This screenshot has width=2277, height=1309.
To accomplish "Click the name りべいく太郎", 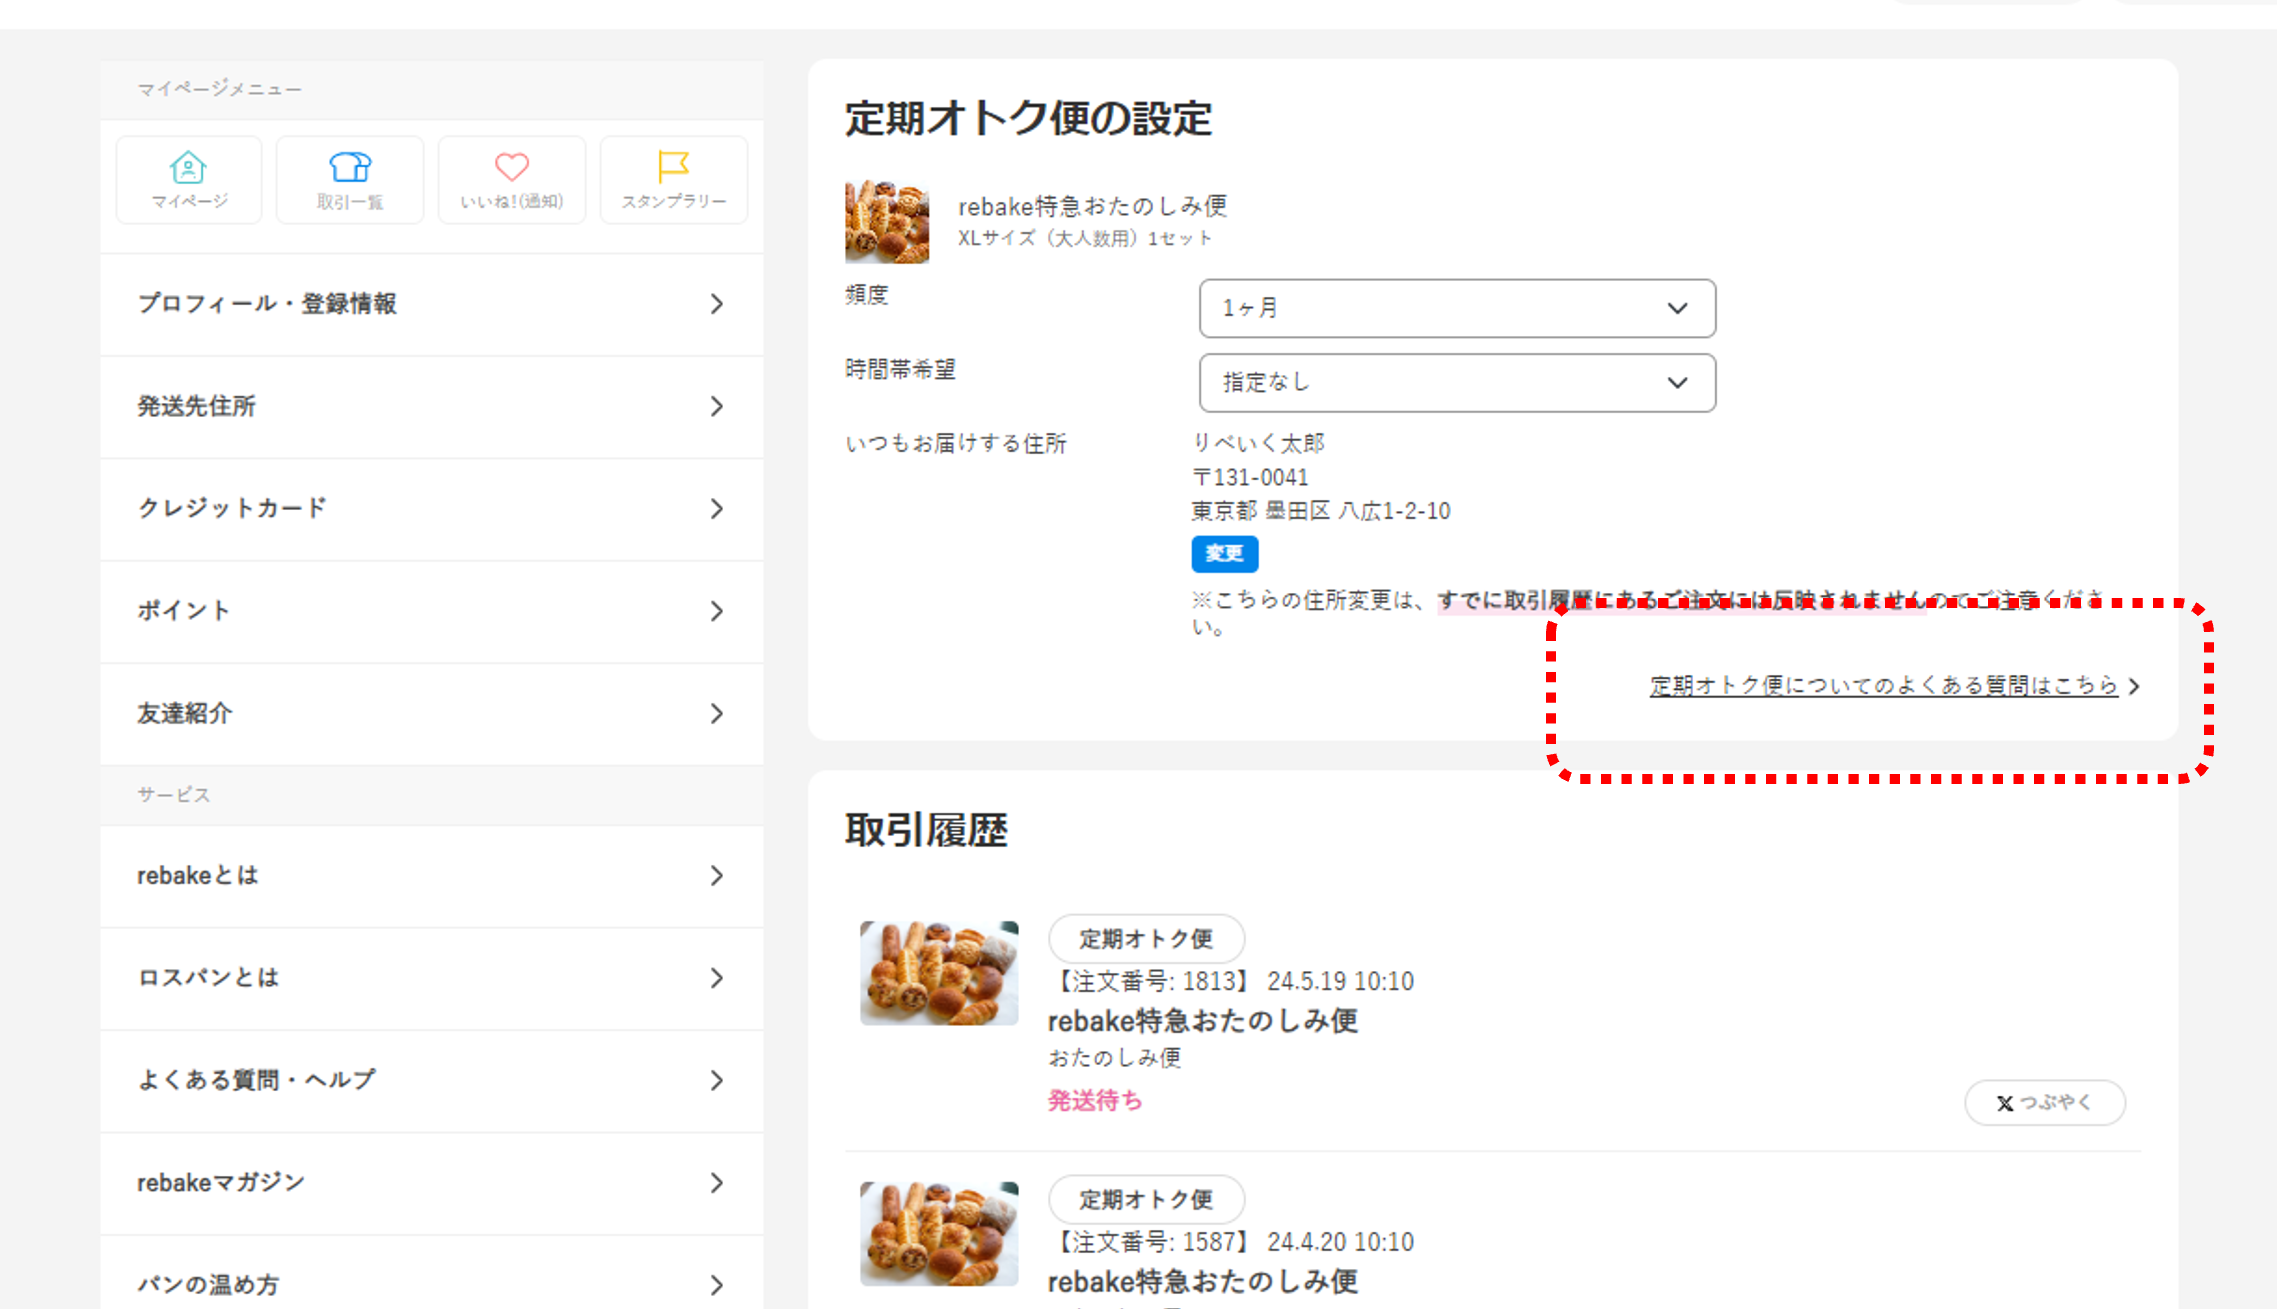I will (1258, 443).
